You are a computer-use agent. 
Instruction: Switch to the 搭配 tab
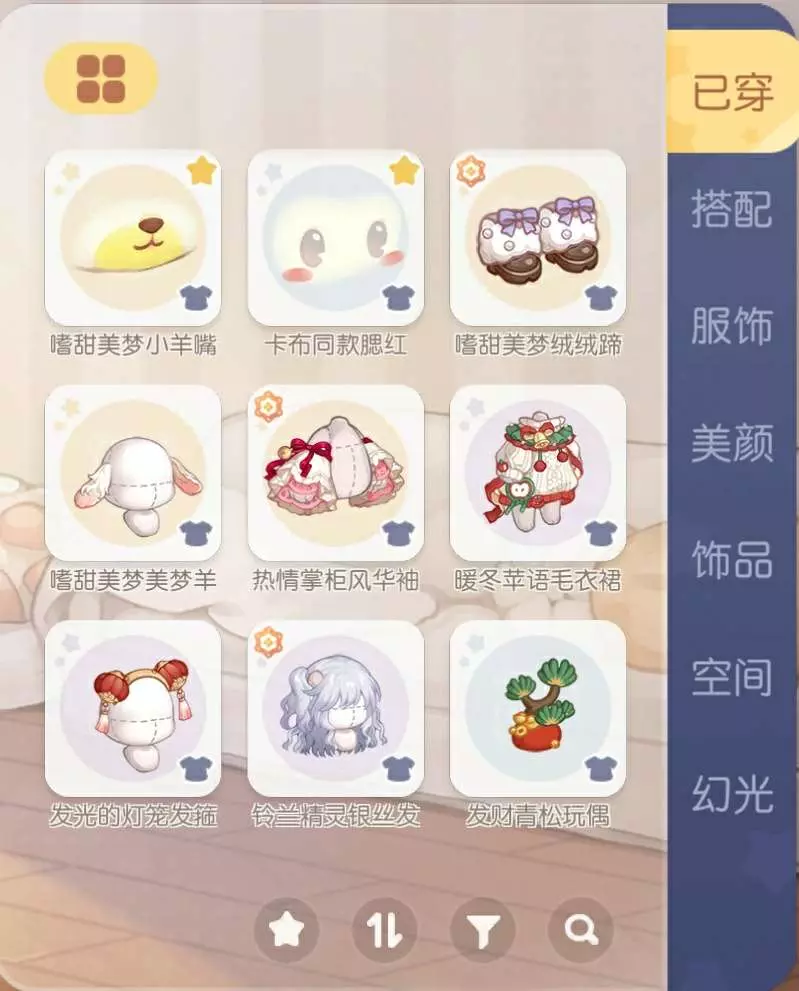pos(732,209)
